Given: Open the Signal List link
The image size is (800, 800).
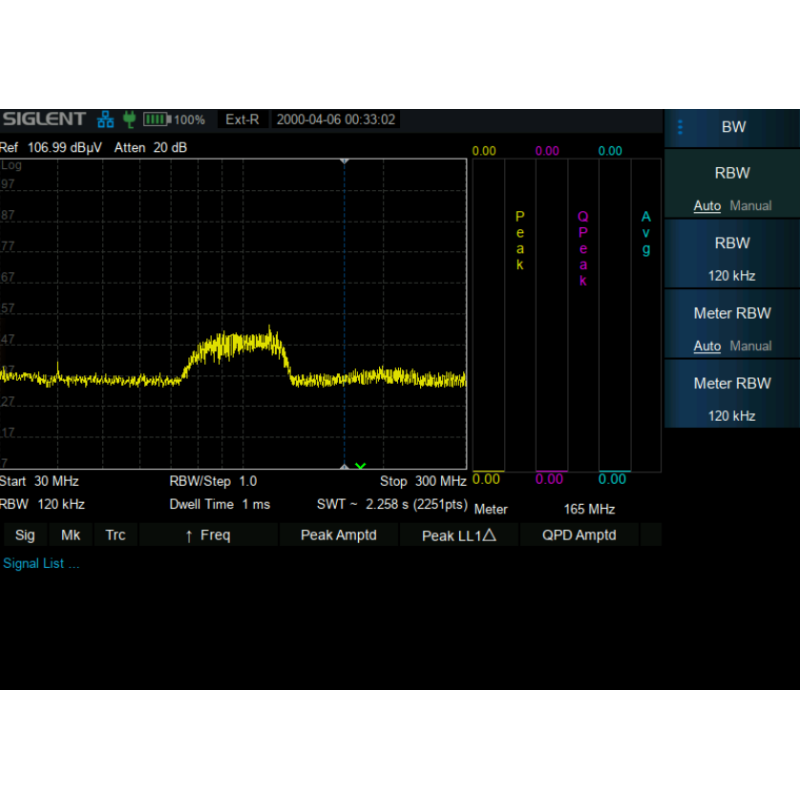Looking at the screenshot, I should 41,564.
